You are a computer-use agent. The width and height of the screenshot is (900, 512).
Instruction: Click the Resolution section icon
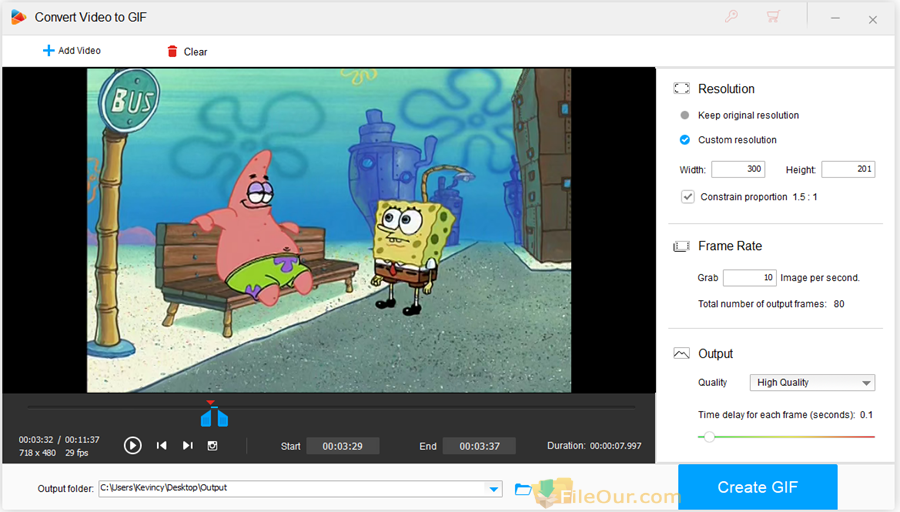tap(681, 88)
